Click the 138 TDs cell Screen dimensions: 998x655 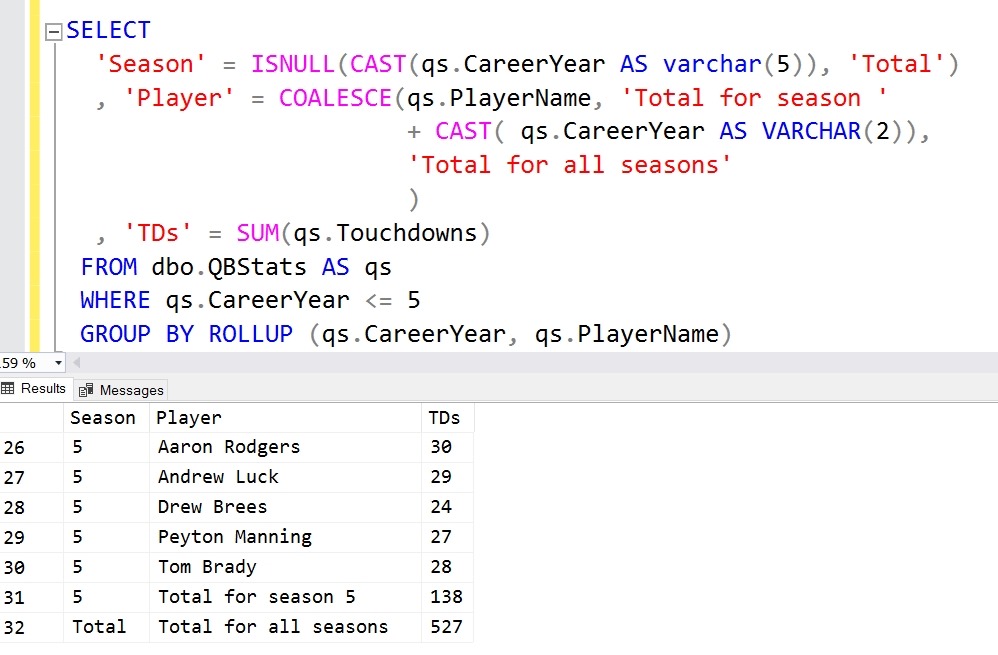pos(446,597)
